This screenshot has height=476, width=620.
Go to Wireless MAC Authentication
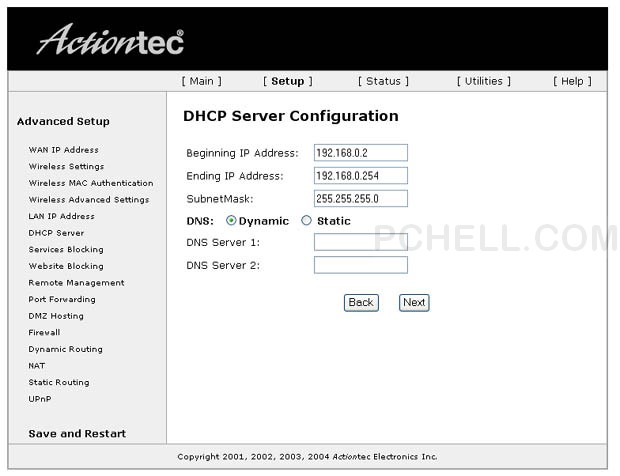[x=90, y=183]
